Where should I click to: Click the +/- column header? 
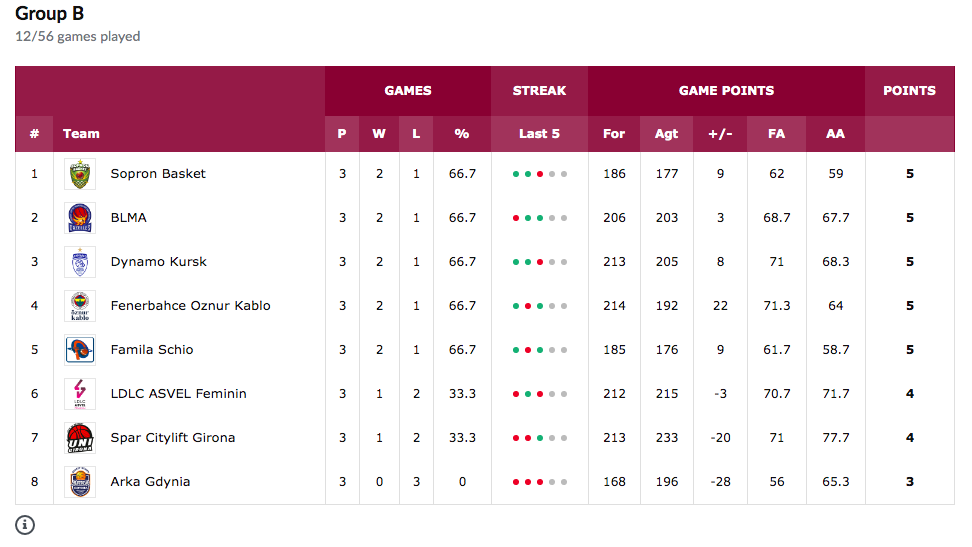coord(720,134)
